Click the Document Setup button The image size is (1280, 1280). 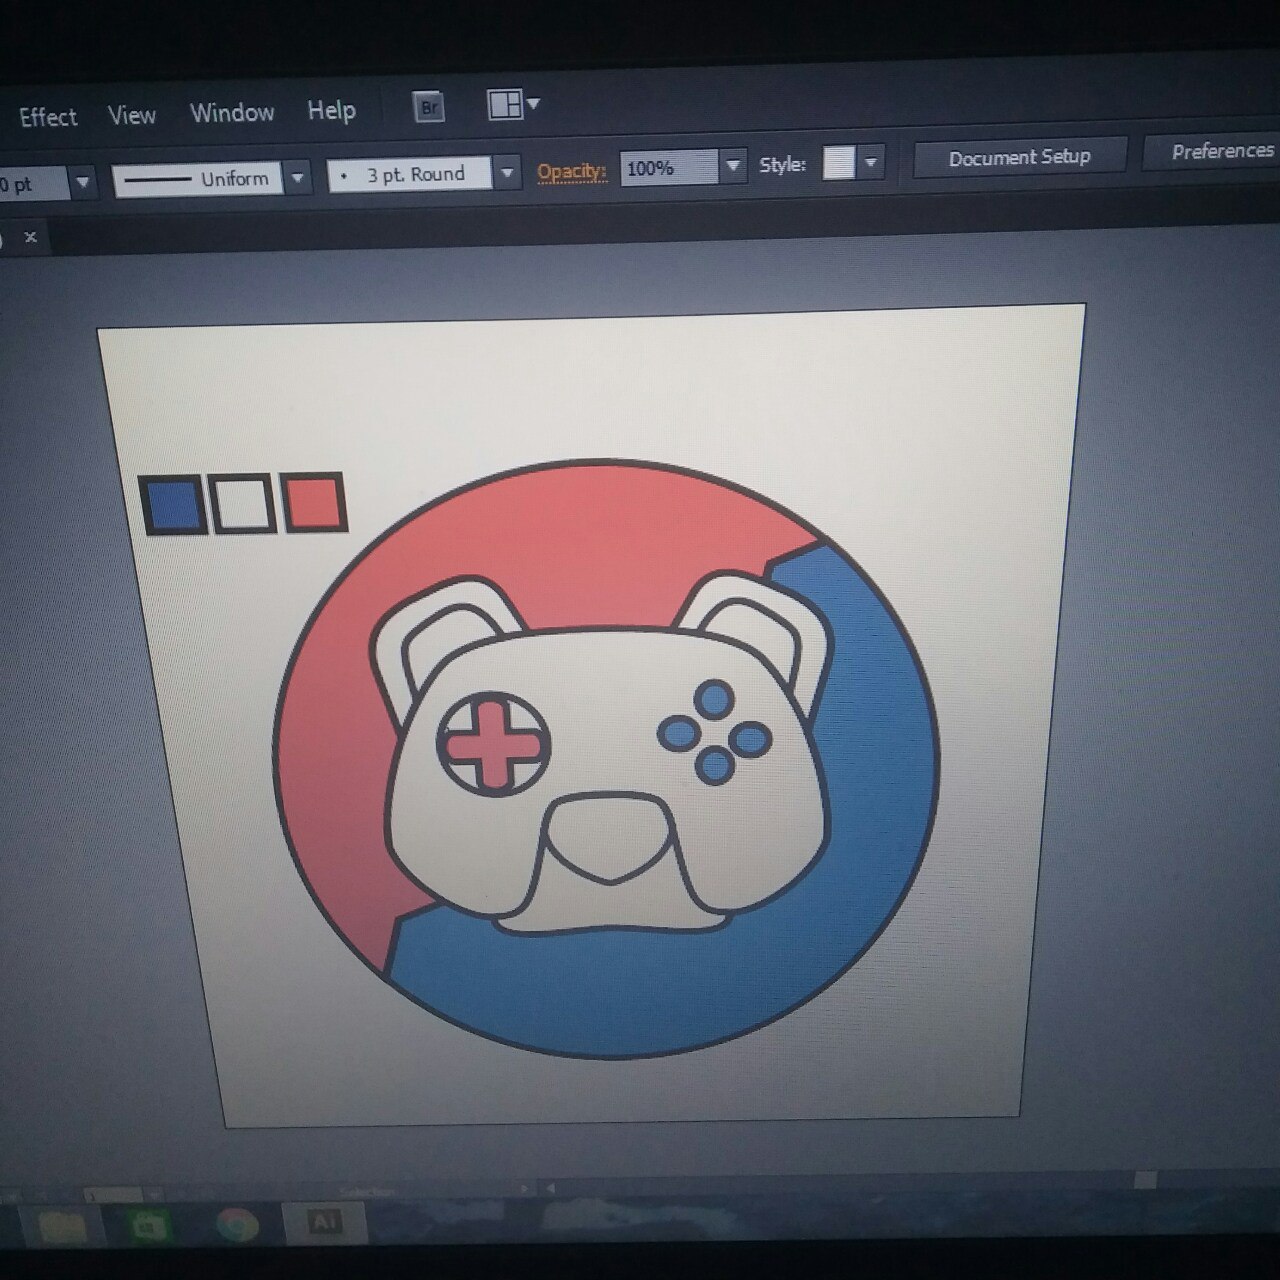tap(1019, 157)
